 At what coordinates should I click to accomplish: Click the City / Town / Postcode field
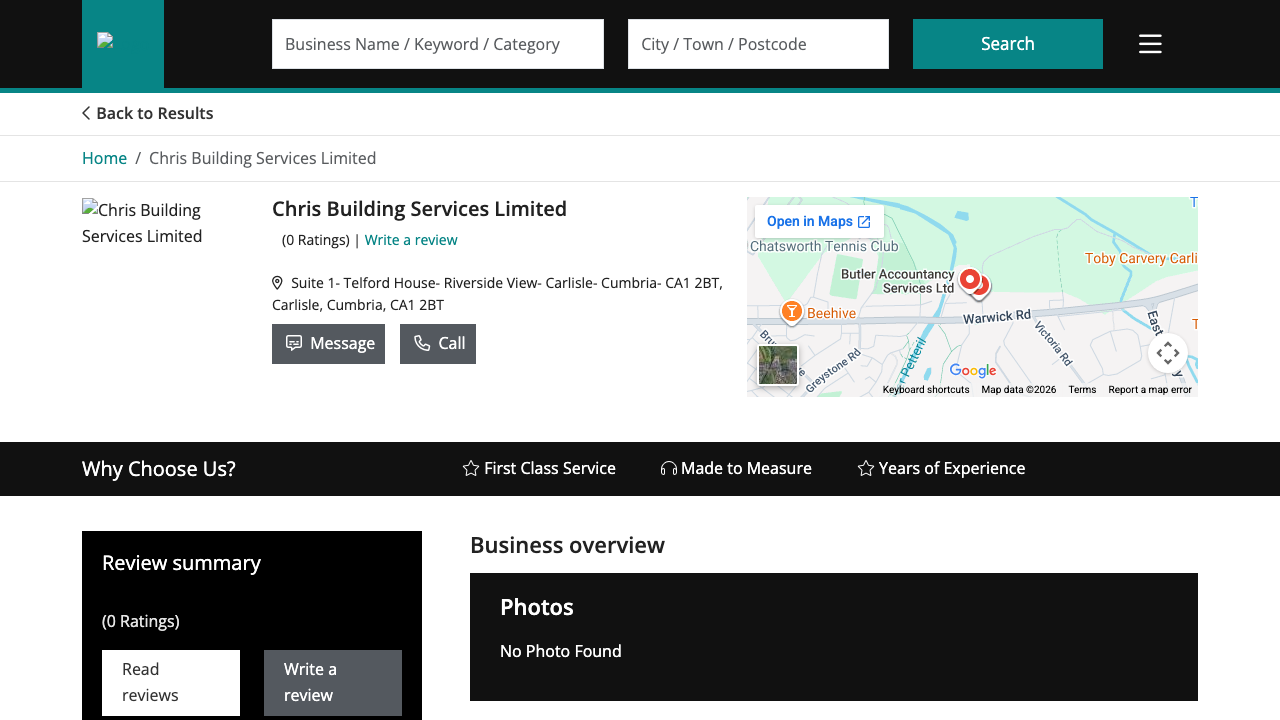point(757,44)
